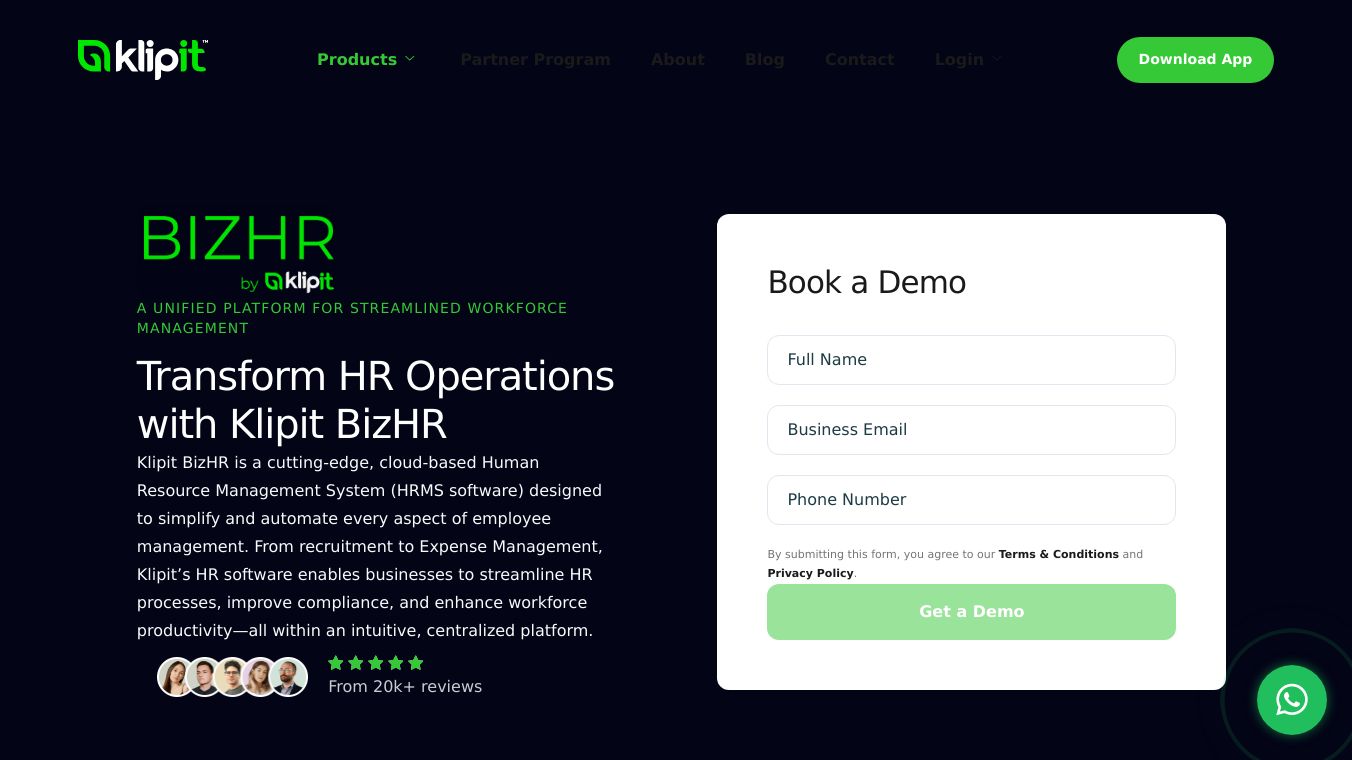This screenshot has width=1352, height=760.
Task: Click the "A UNIFIED PLATFORM FOR STREAMLINED WORKFORCE MANAGEMENT" tagline
Action: pyautogui.click(x=352, y=318)
